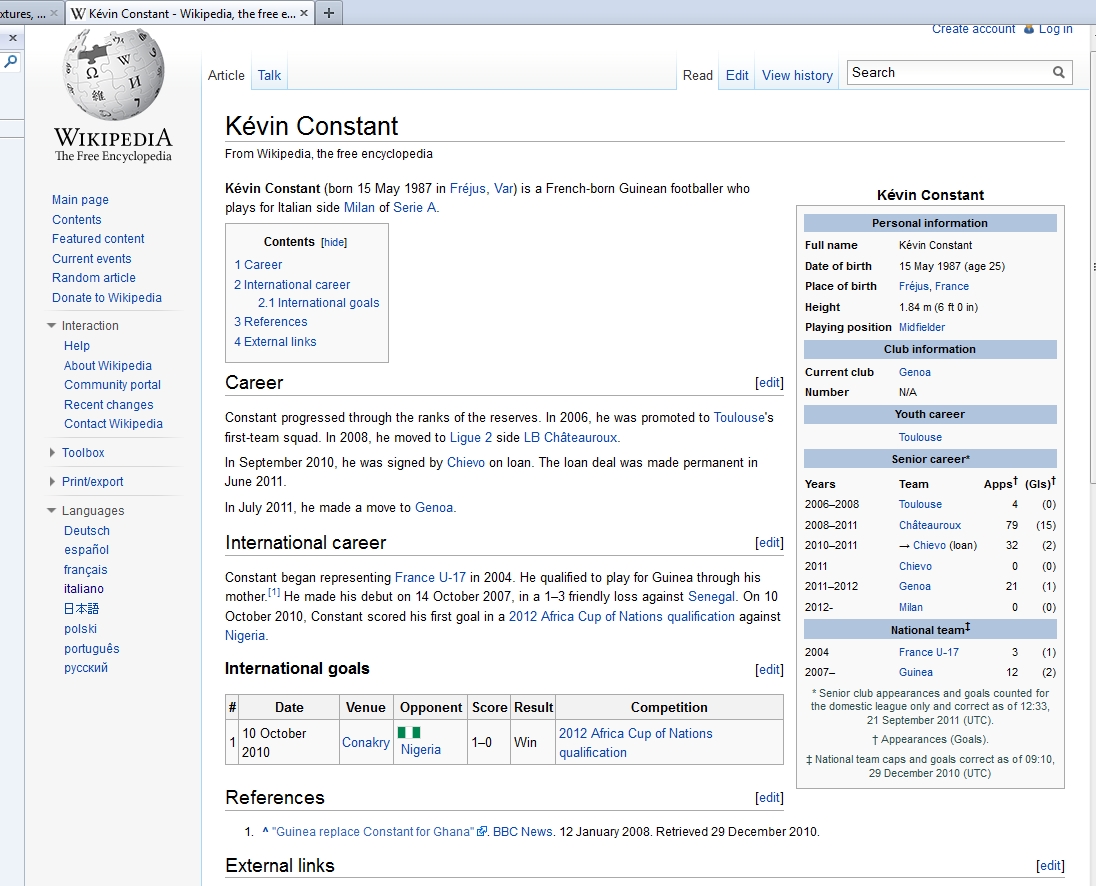The image size is (1096, 886).
Task: Open the polski language version
Action: pyautogui.click(x=80, y=629)
